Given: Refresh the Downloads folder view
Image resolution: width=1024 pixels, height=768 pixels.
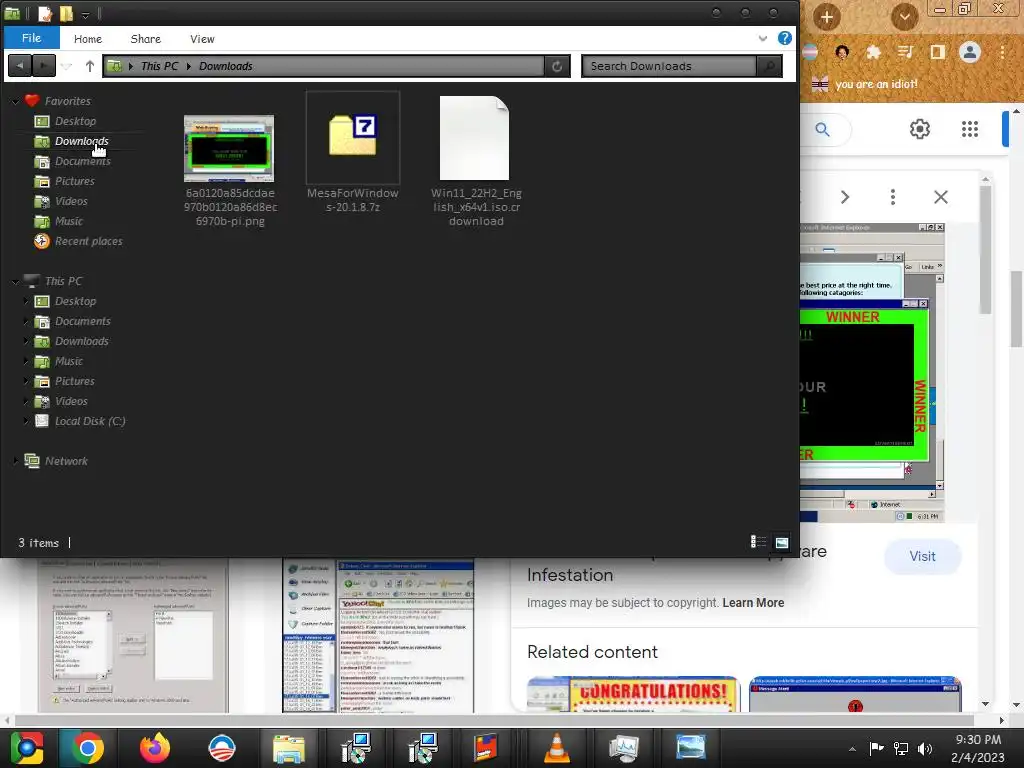Looking at the screenshot, I should pyautogui.click(x=556, y=66).
